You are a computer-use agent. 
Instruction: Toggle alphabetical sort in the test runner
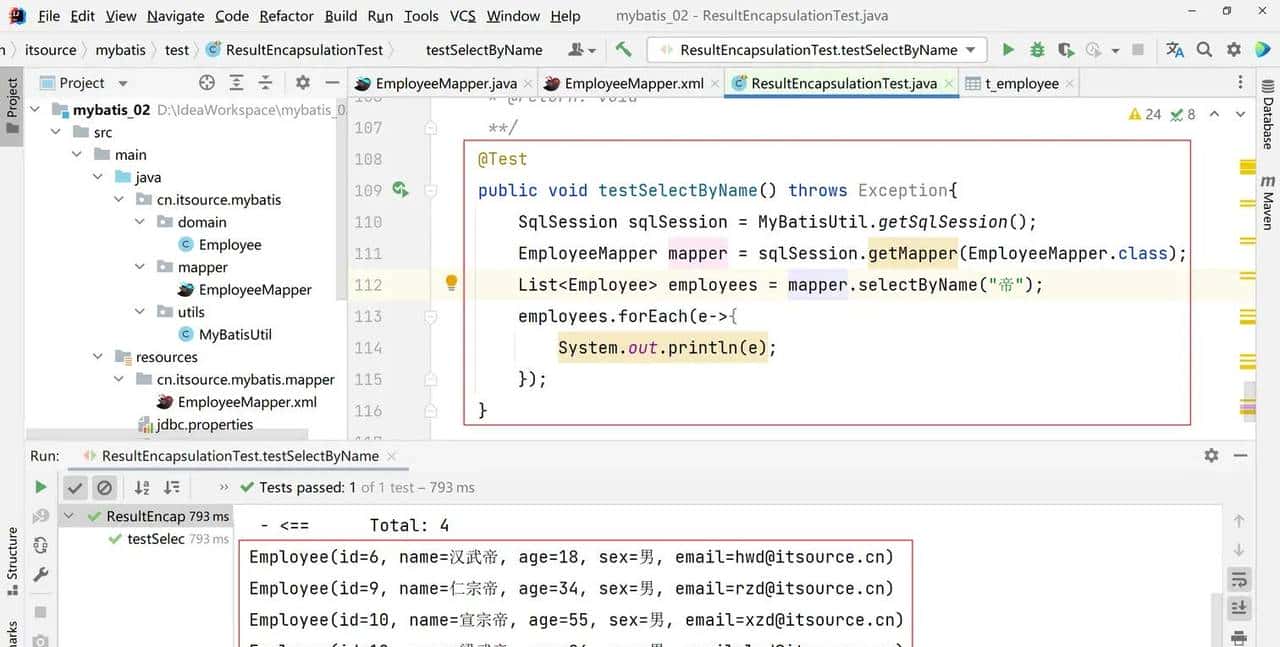[x=142, y=488]
